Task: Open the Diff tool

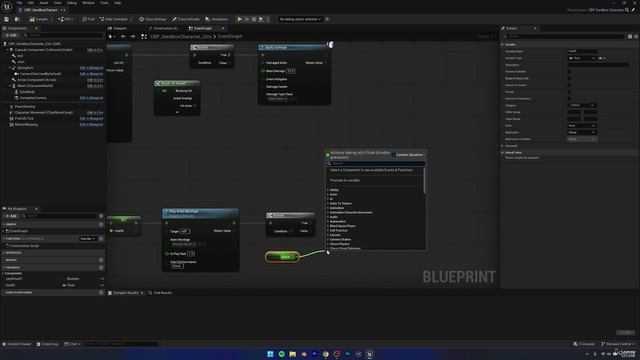Action: [x=65, y=19]
